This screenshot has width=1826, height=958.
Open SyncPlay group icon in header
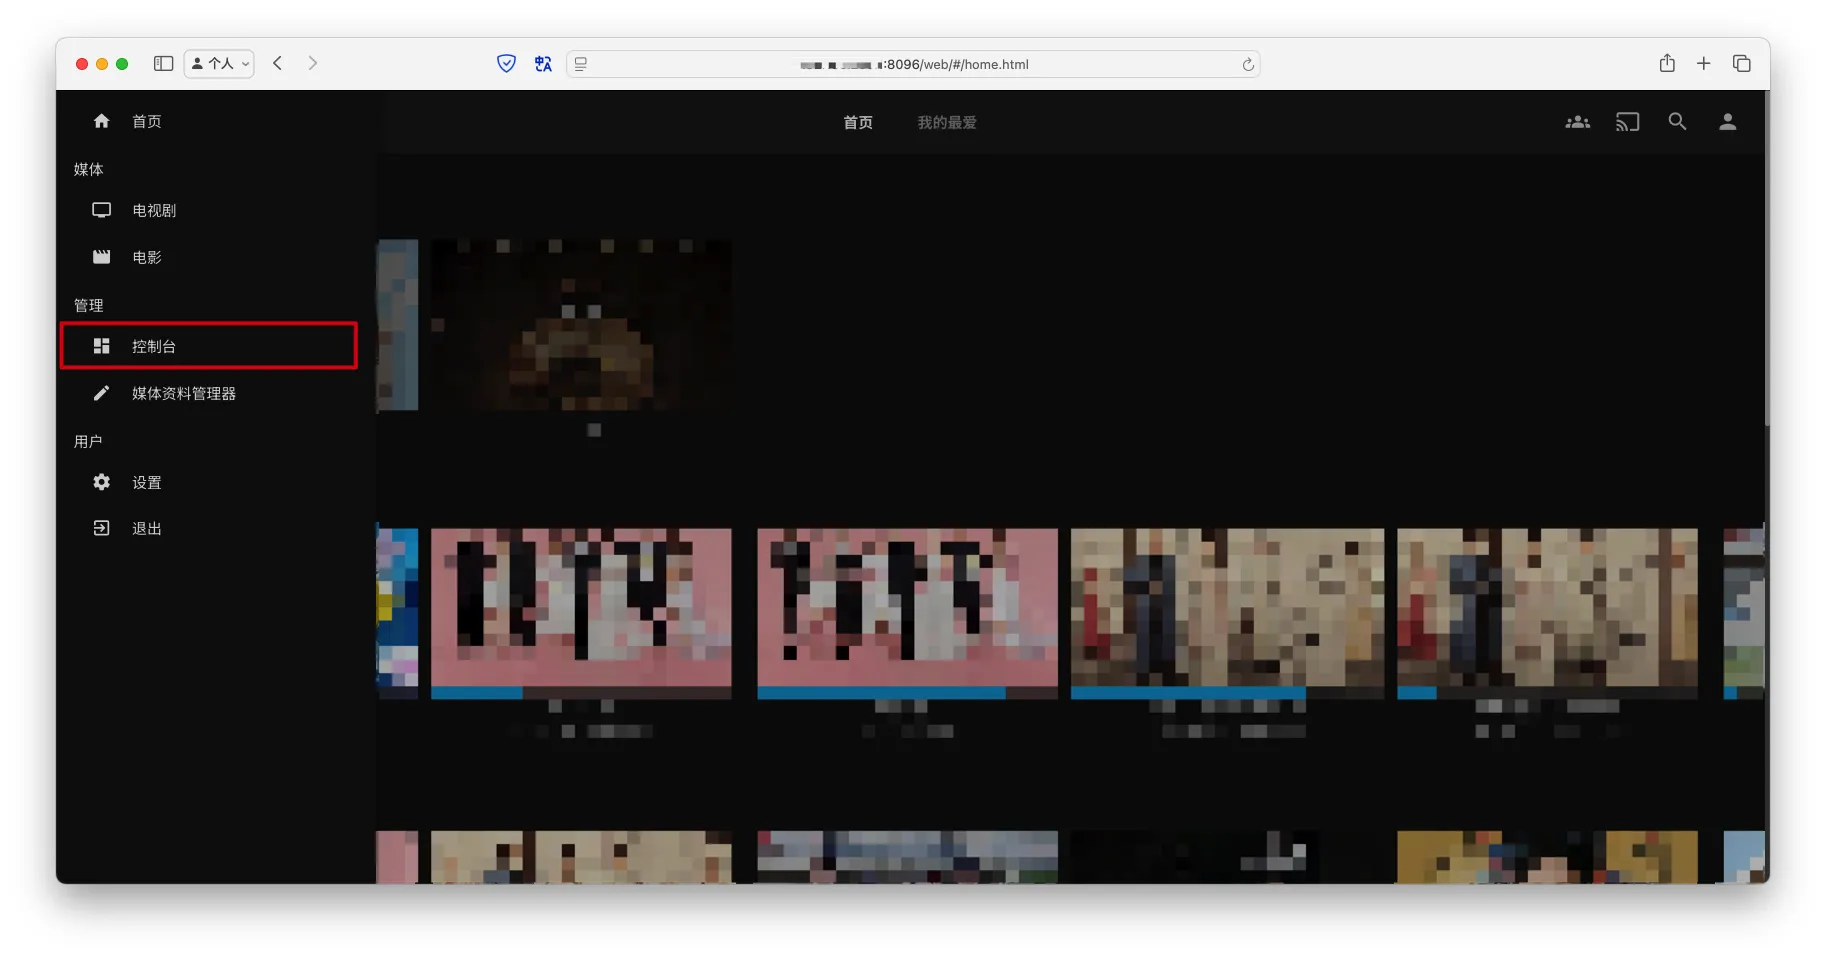[x=1577, y=122]
